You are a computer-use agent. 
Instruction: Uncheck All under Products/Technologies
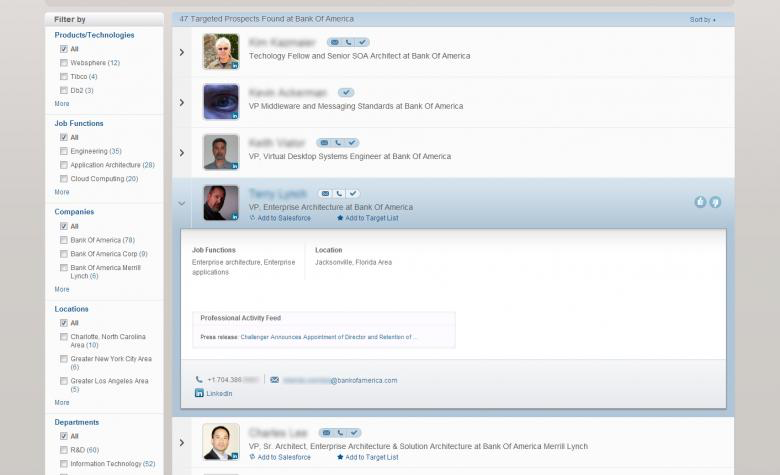tap(64, 49)
